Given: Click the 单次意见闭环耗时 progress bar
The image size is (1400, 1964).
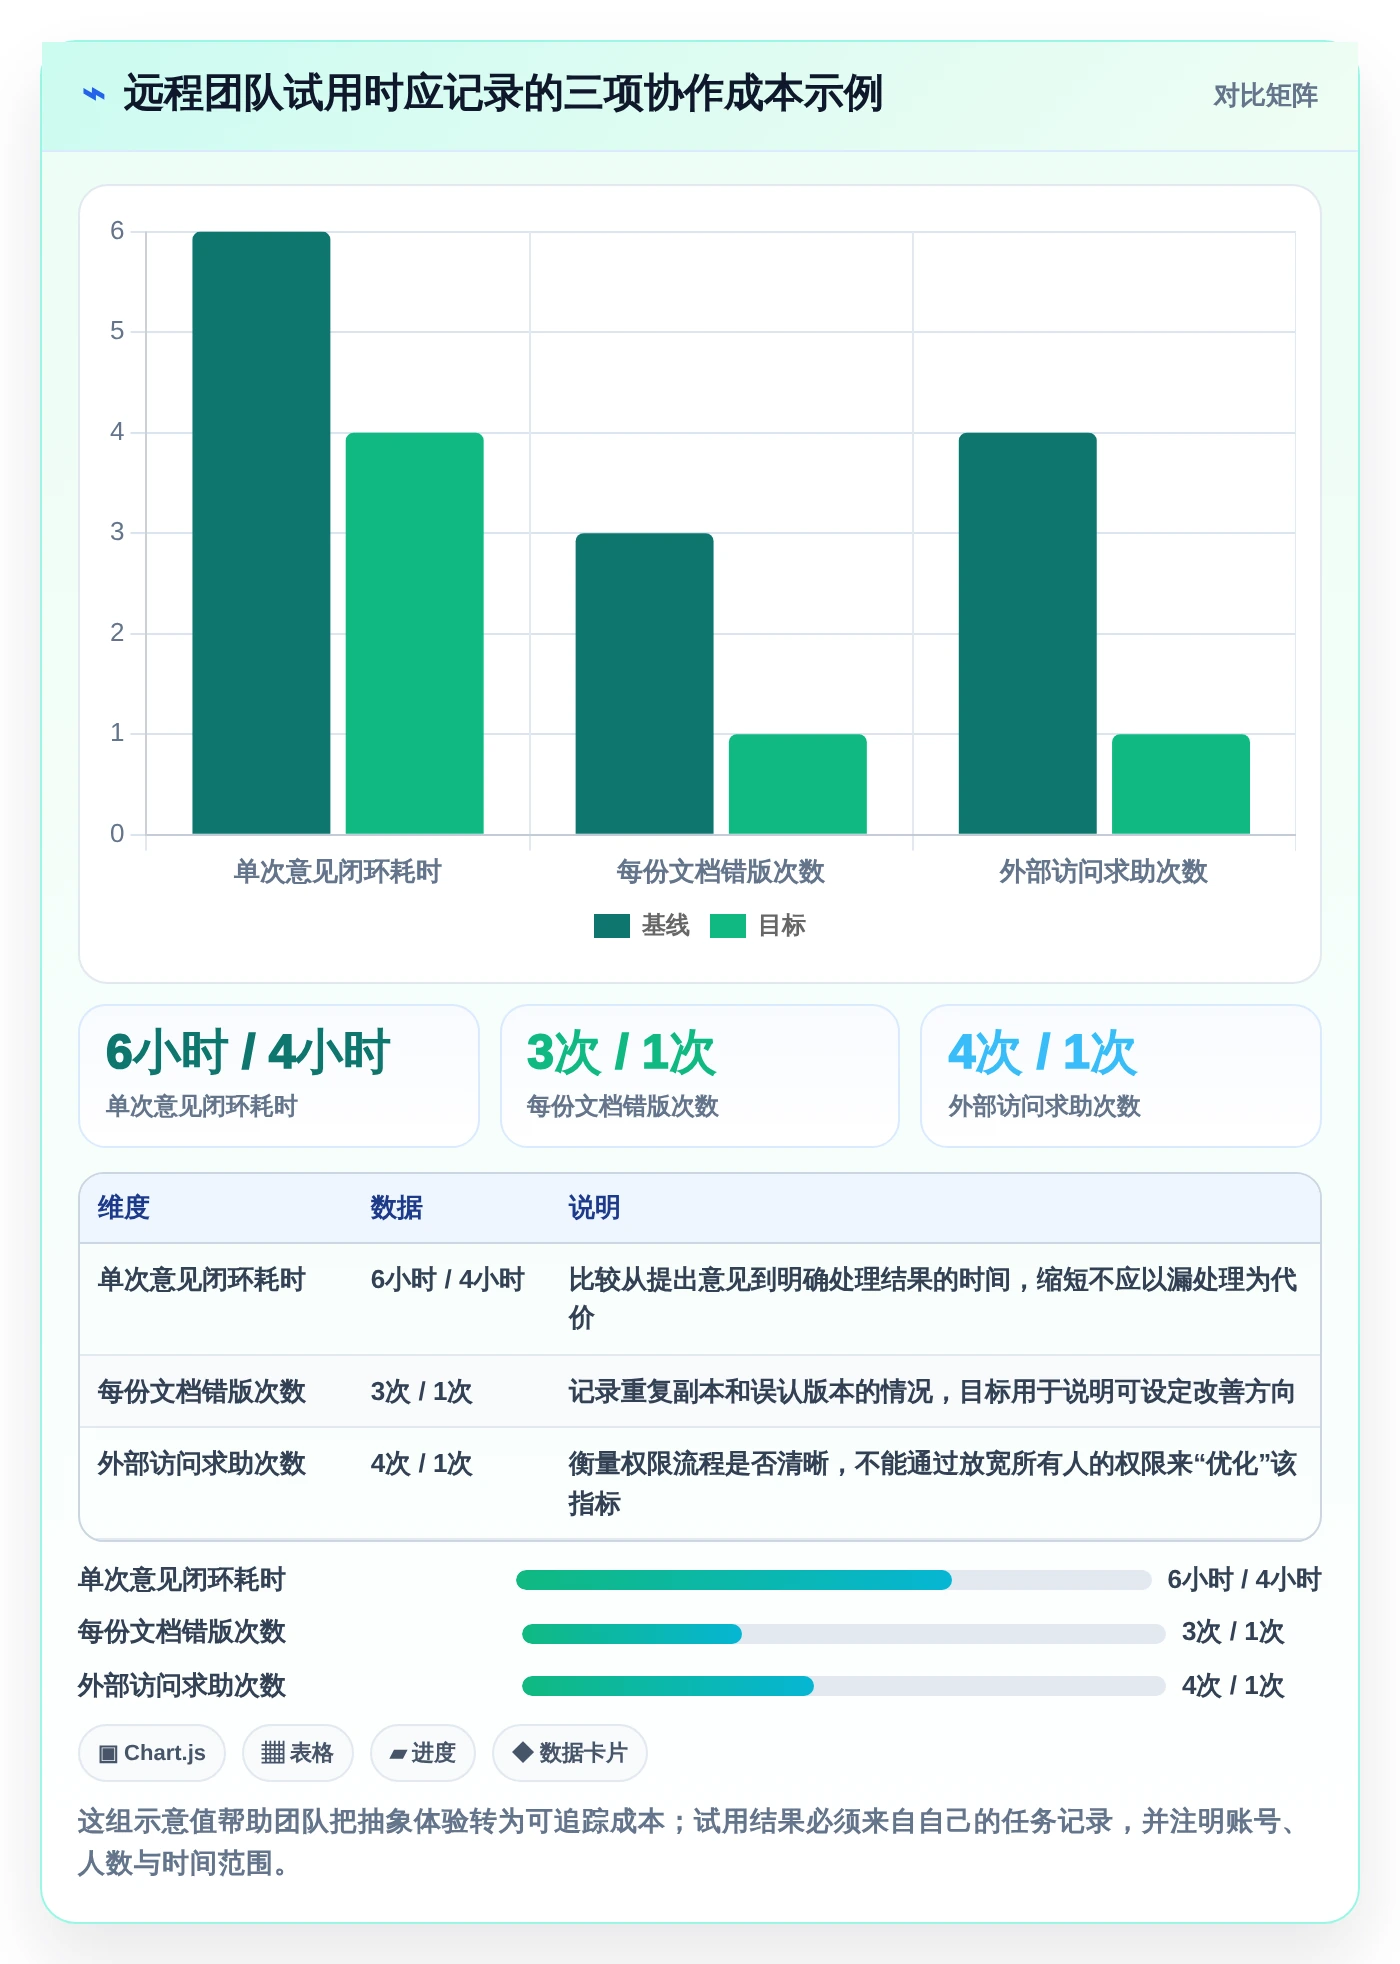Looking at the screenshot, I should tap(834, 1580).
